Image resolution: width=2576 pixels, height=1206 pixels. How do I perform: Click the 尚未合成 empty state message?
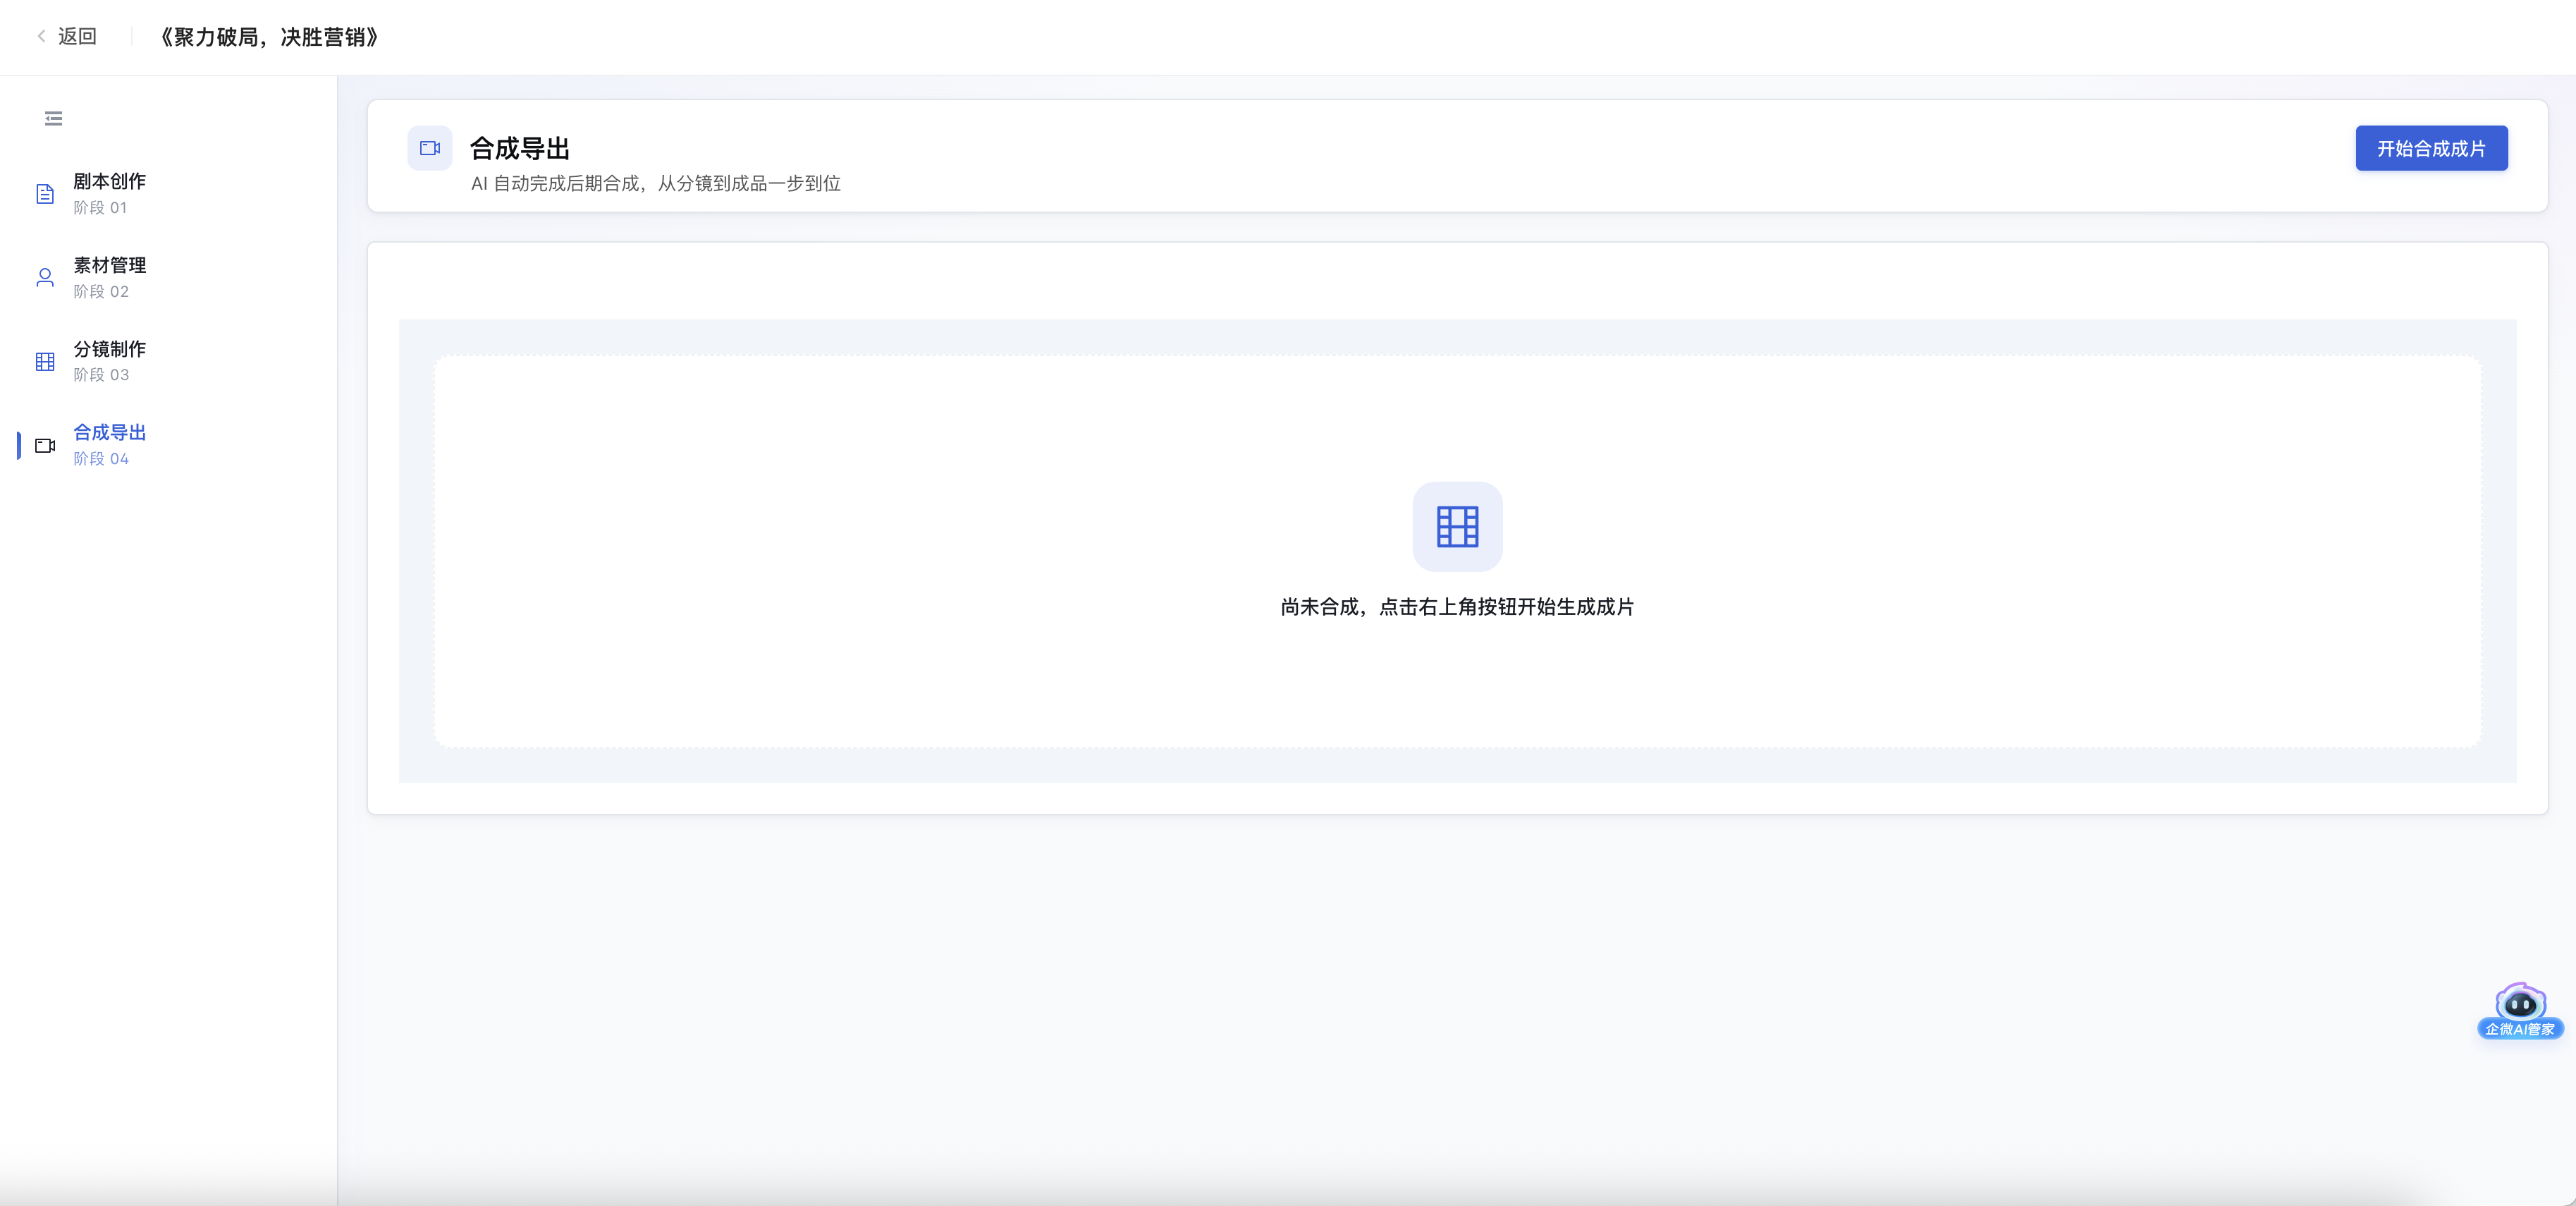(x=1457, y=607)
